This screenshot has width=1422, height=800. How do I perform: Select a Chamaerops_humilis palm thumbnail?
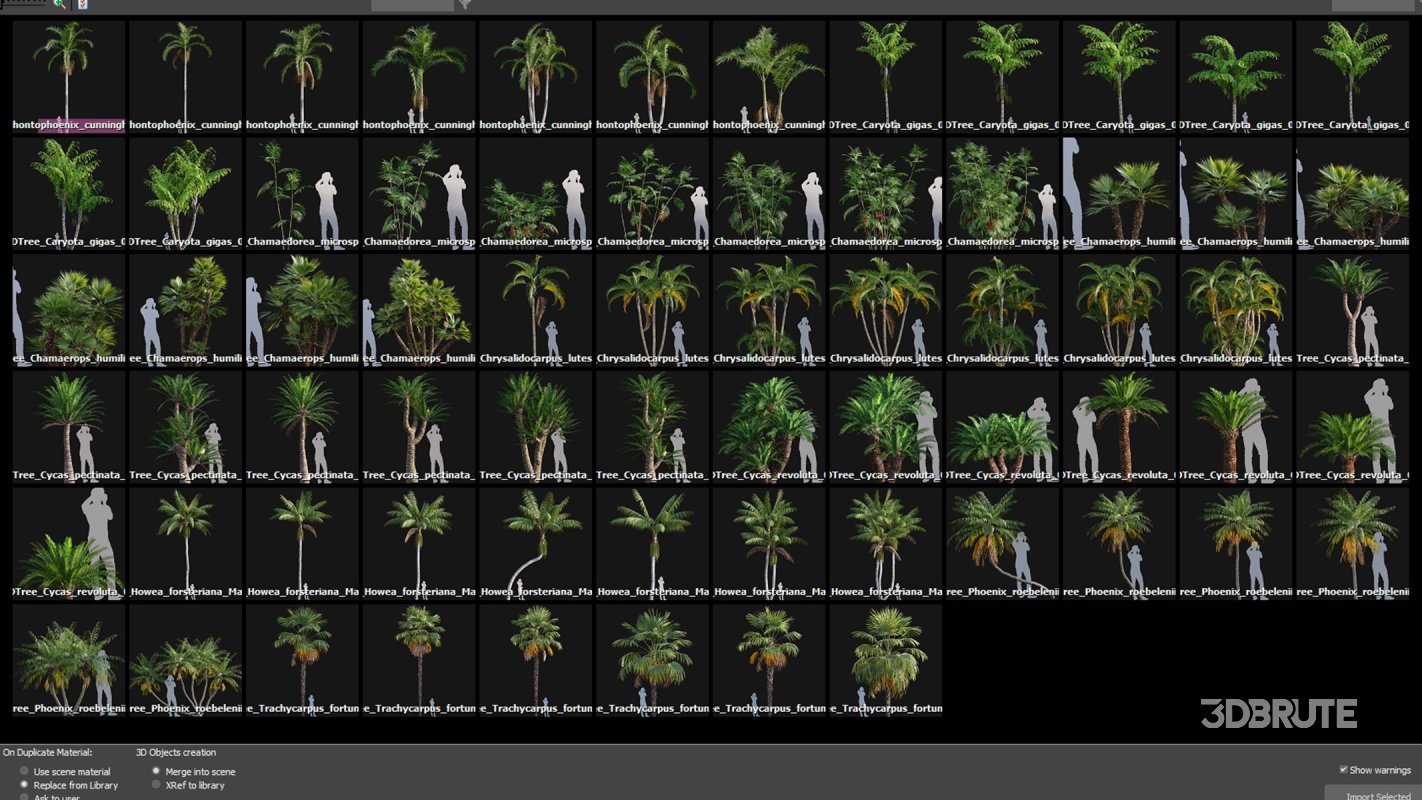pyautogui.click(x=1118, y=190)
